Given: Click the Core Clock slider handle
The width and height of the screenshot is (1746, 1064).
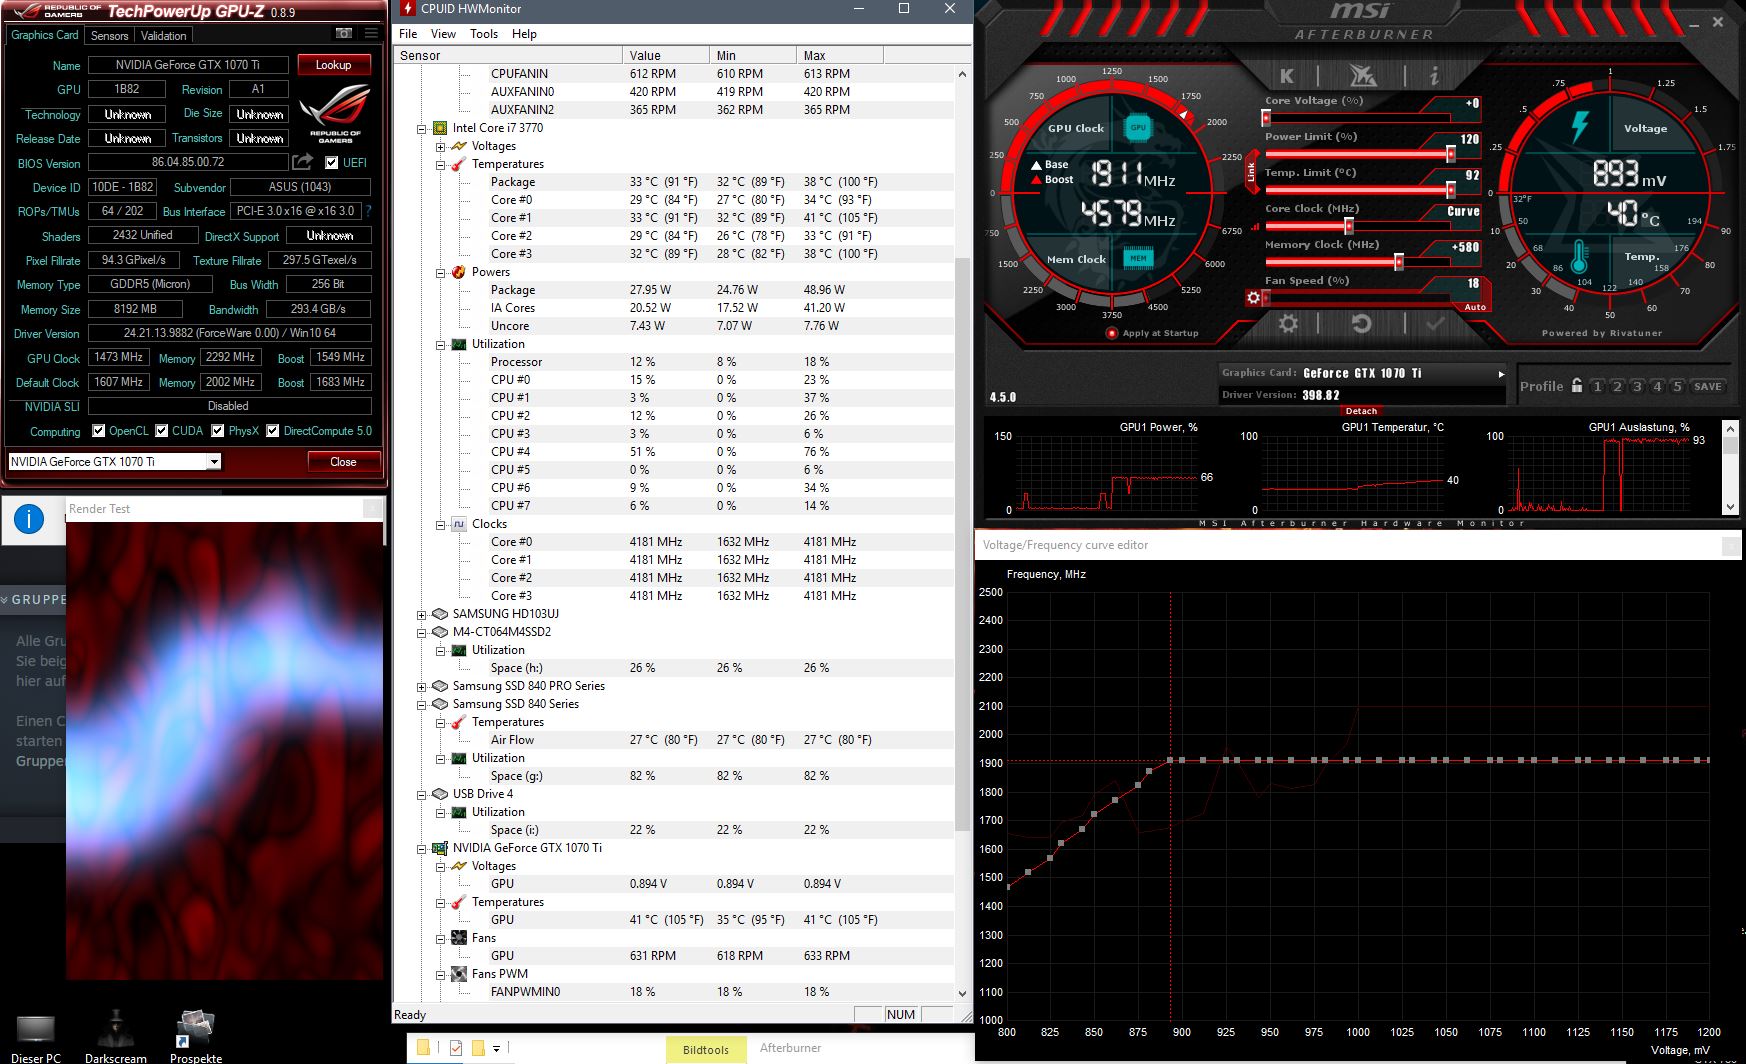Looking at the screenshot, I should coord(1348,226).
